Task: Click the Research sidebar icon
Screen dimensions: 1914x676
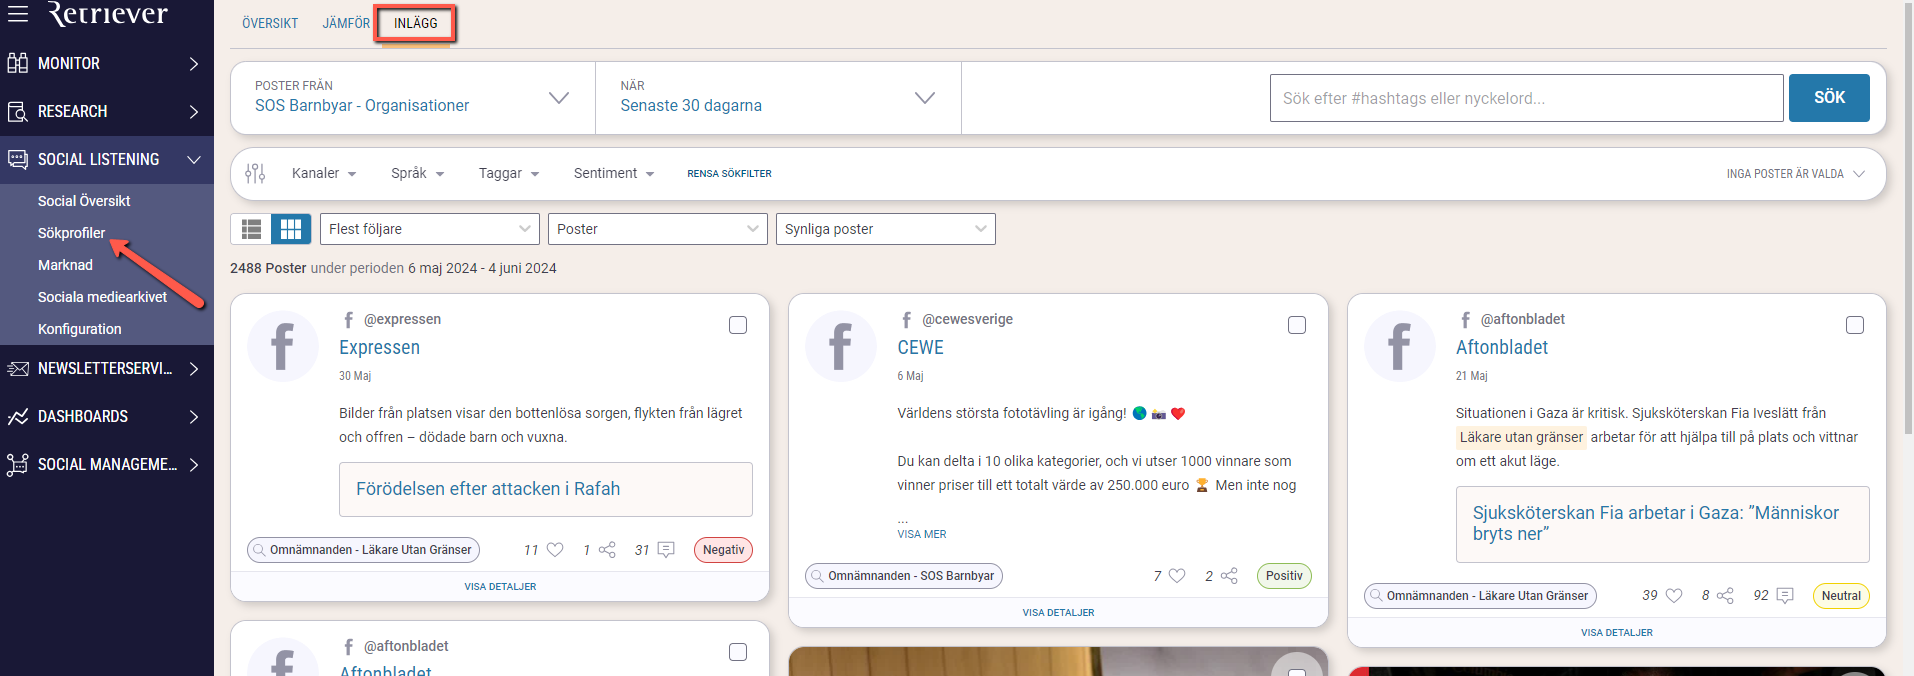Action: [x=18, y=111]
